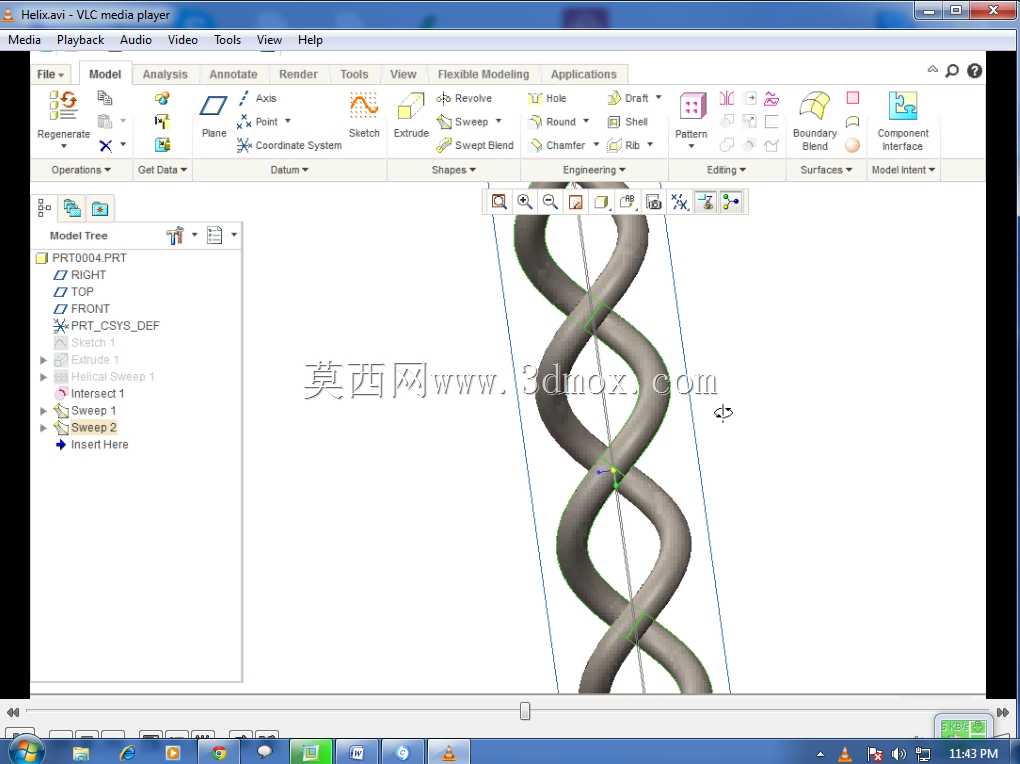Open the help question mark icon
1020x764 pixels.
click(974, 71)
